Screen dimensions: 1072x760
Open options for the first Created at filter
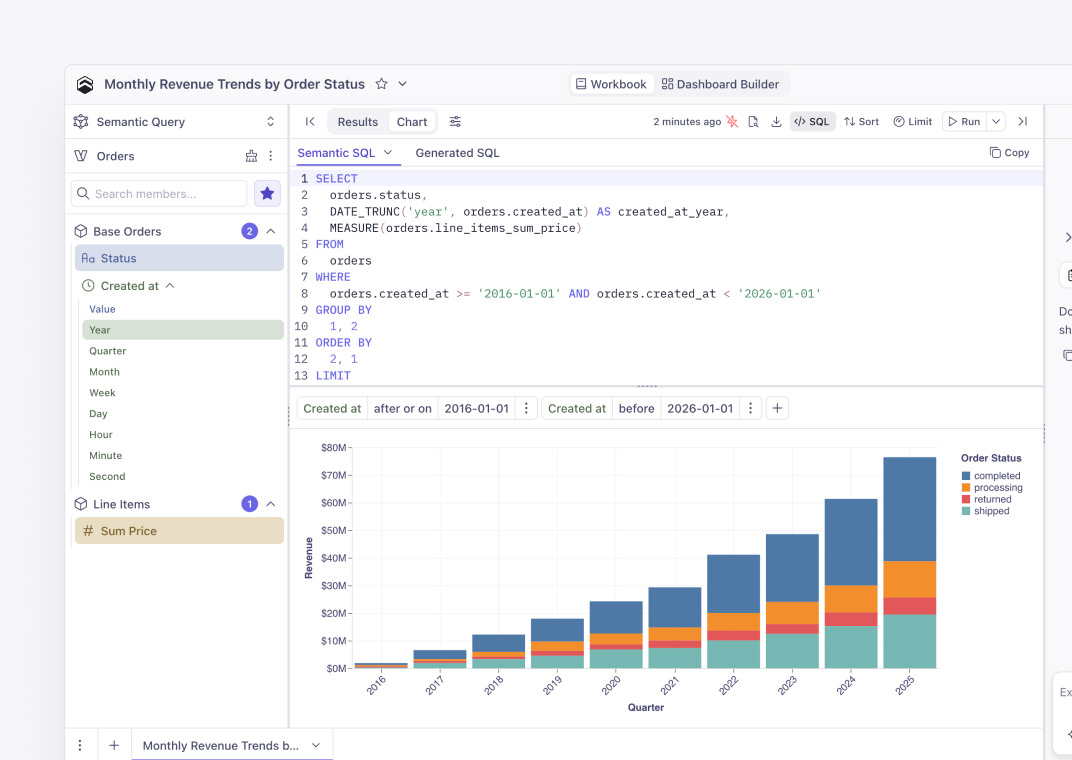(526, 409)
